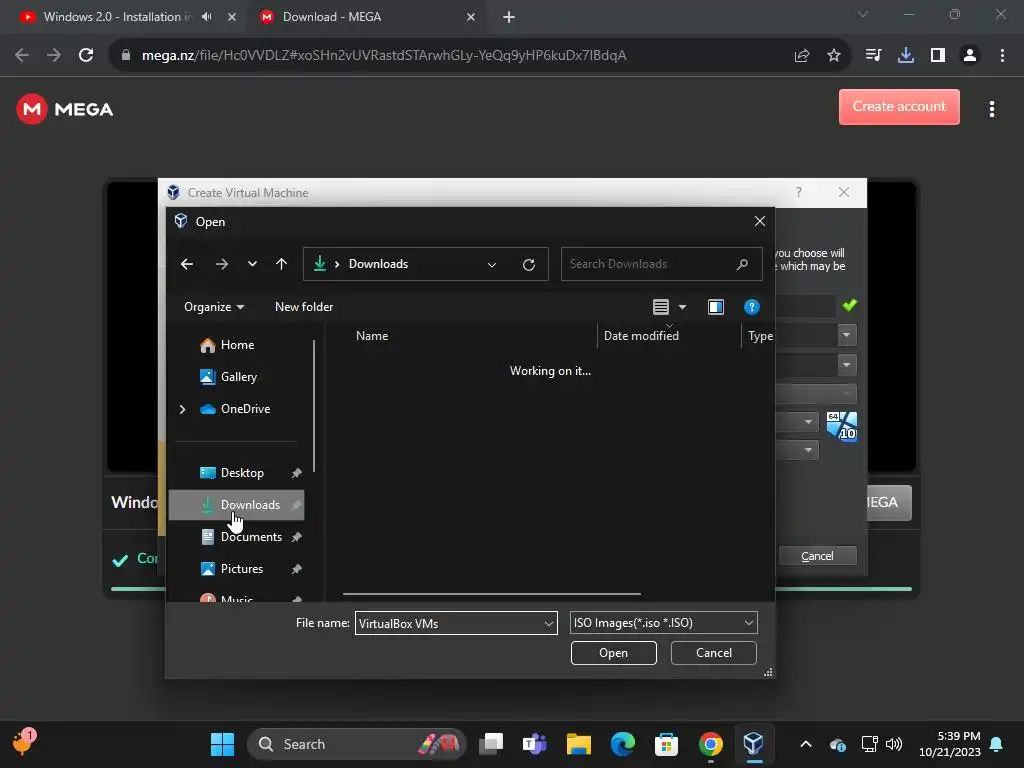1024x768 pixels.
Task: Expand the view options arrow
Action: [682, 307]
